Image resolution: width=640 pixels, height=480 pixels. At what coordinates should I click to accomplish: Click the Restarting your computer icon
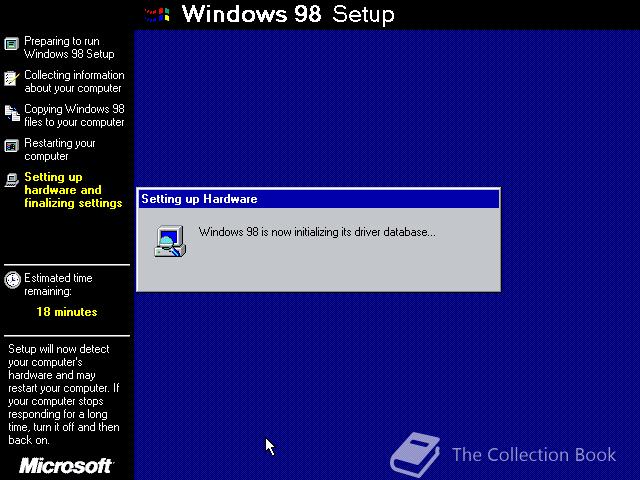pyautogui.click(x=11, y=146)
